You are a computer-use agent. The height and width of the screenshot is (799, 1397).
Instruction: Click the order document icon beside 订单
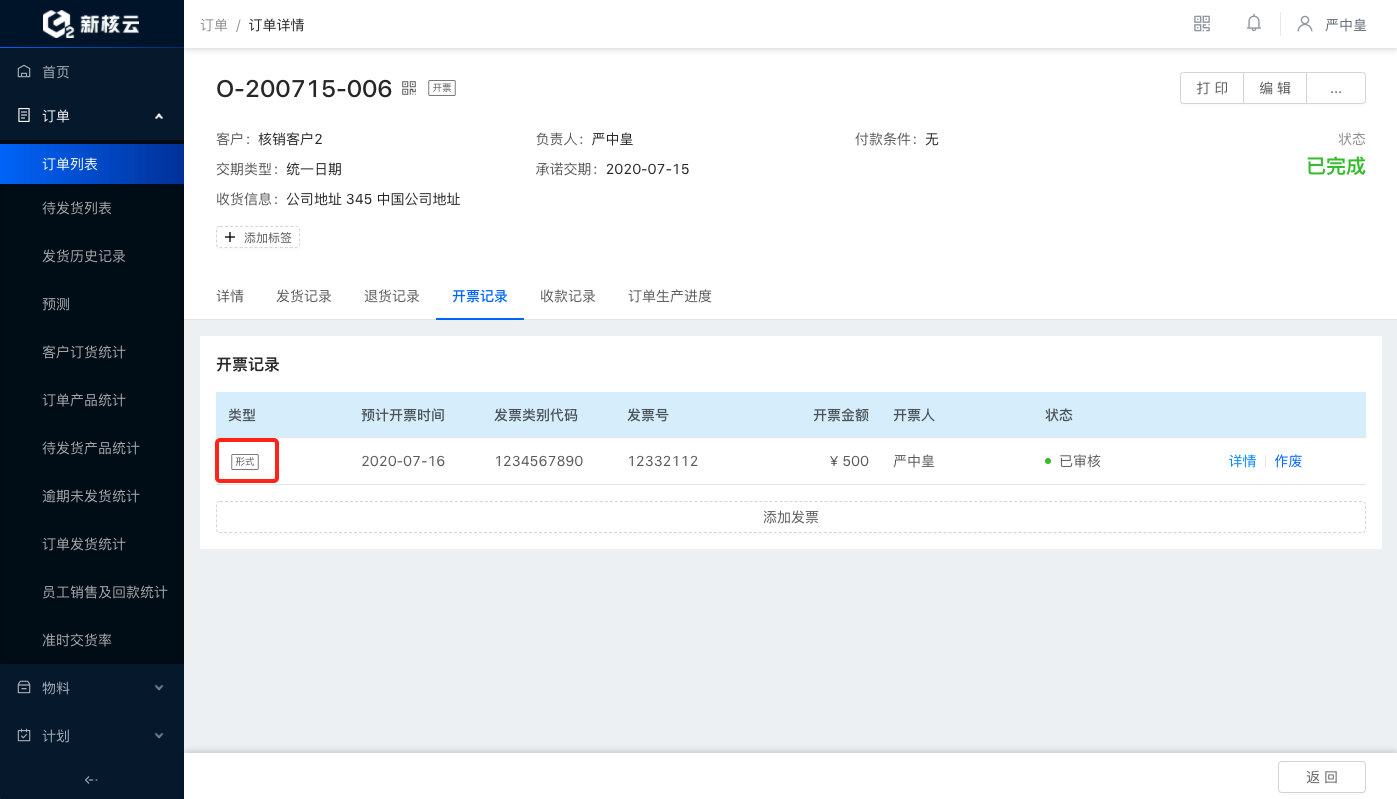25,116
